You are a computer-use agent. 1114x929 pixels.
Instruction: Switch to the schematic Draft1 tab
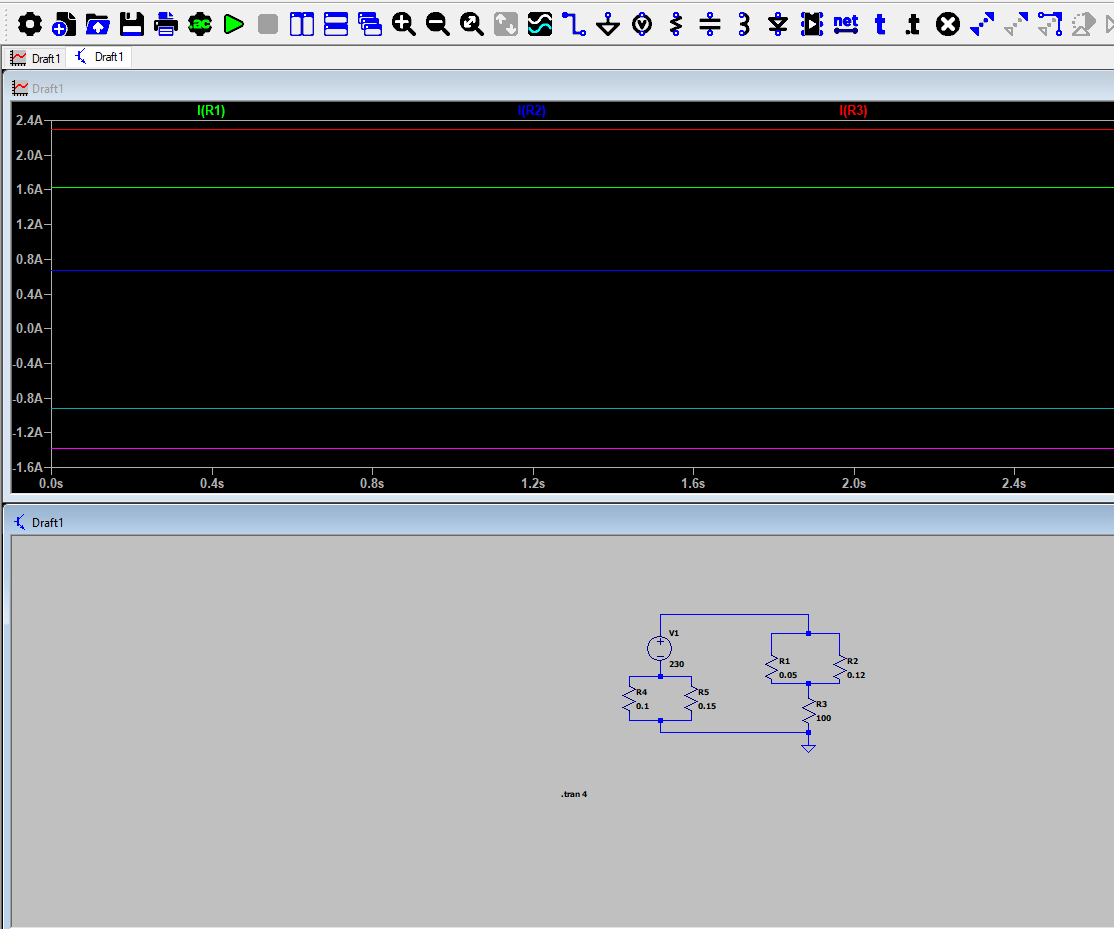coord(100,57)
